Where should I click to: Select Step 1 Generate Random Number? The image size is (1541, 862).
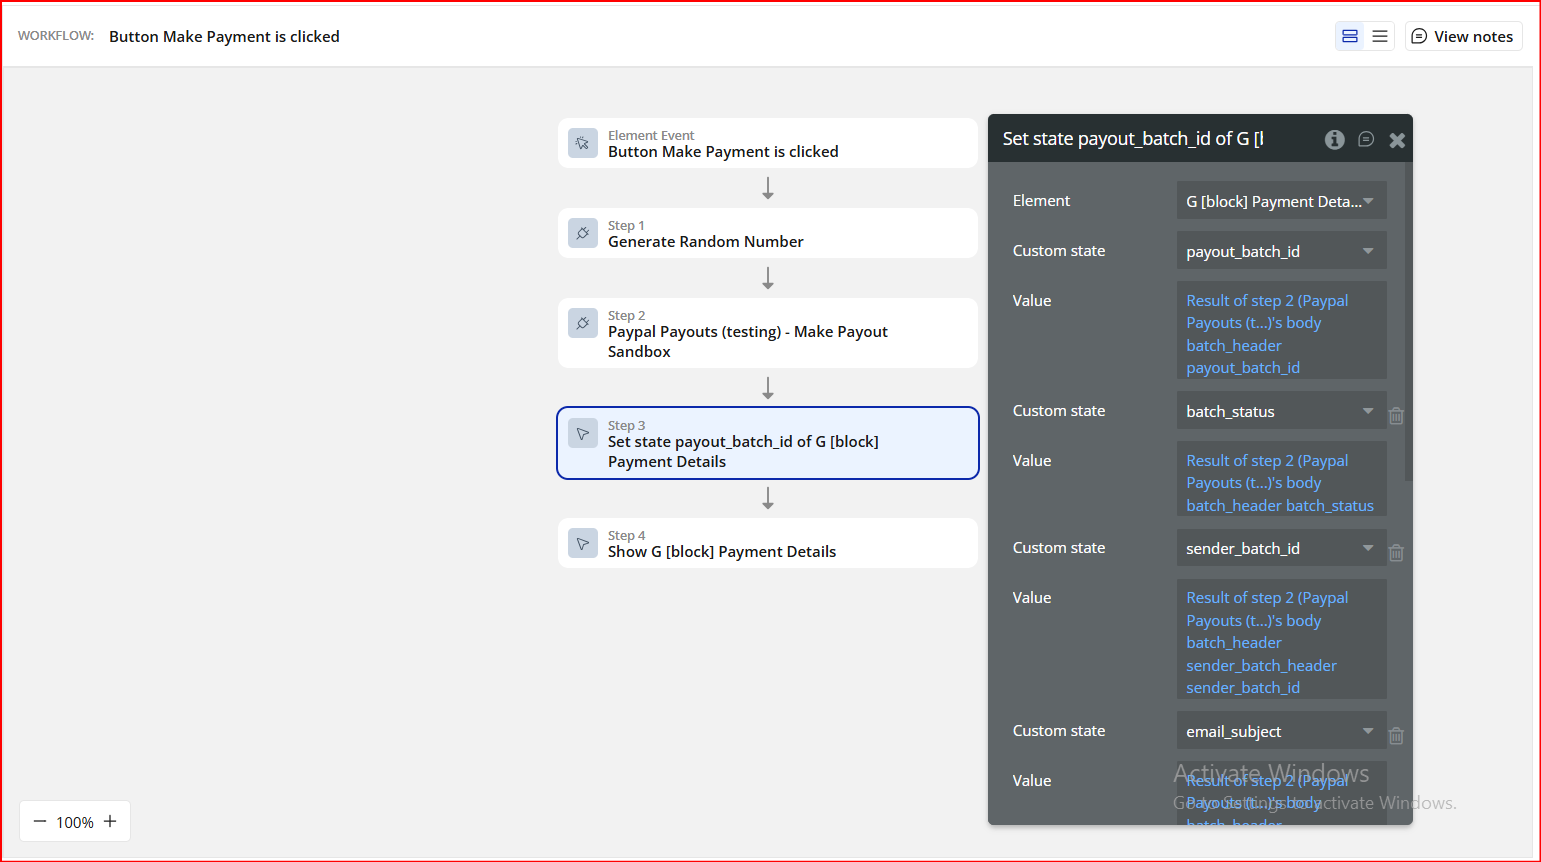pos(767,233)
